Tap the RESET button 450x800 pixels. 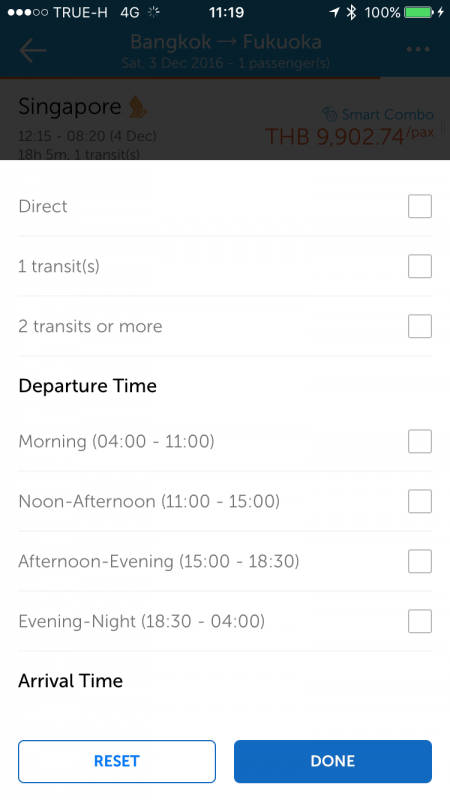[x=117, y=761]
